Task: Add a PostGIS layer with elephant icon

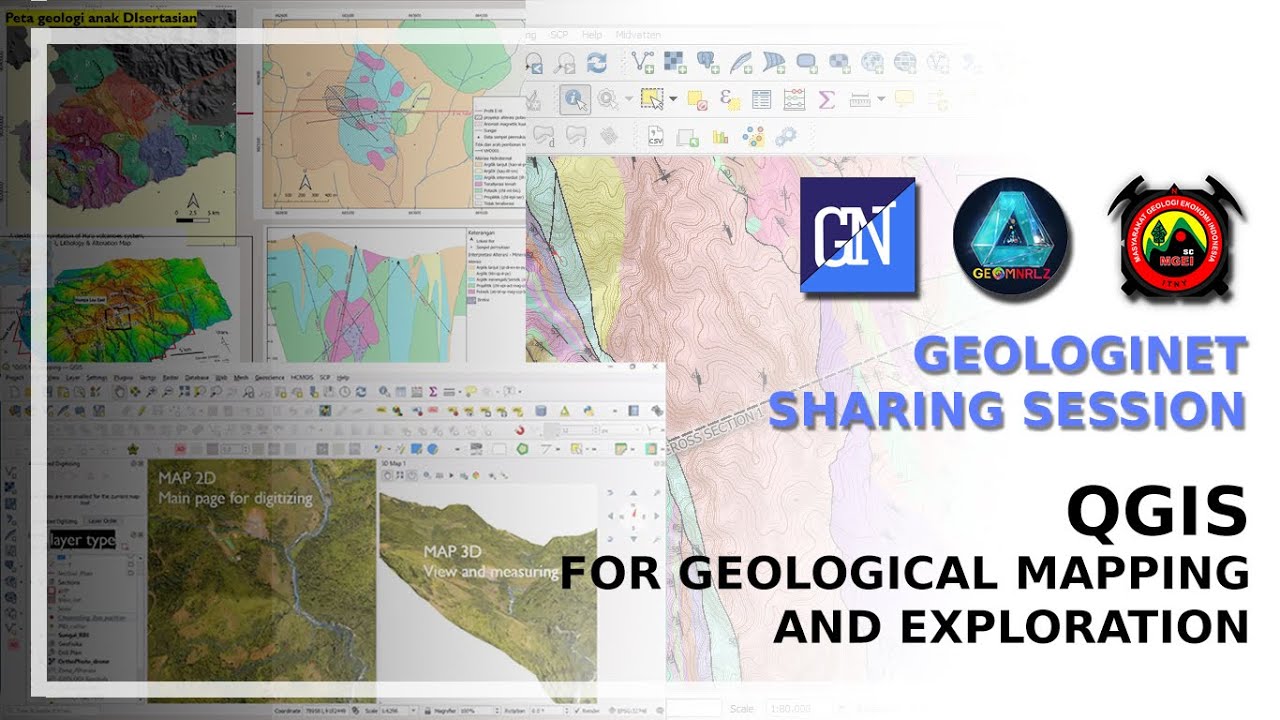Action: coord(708,62)
